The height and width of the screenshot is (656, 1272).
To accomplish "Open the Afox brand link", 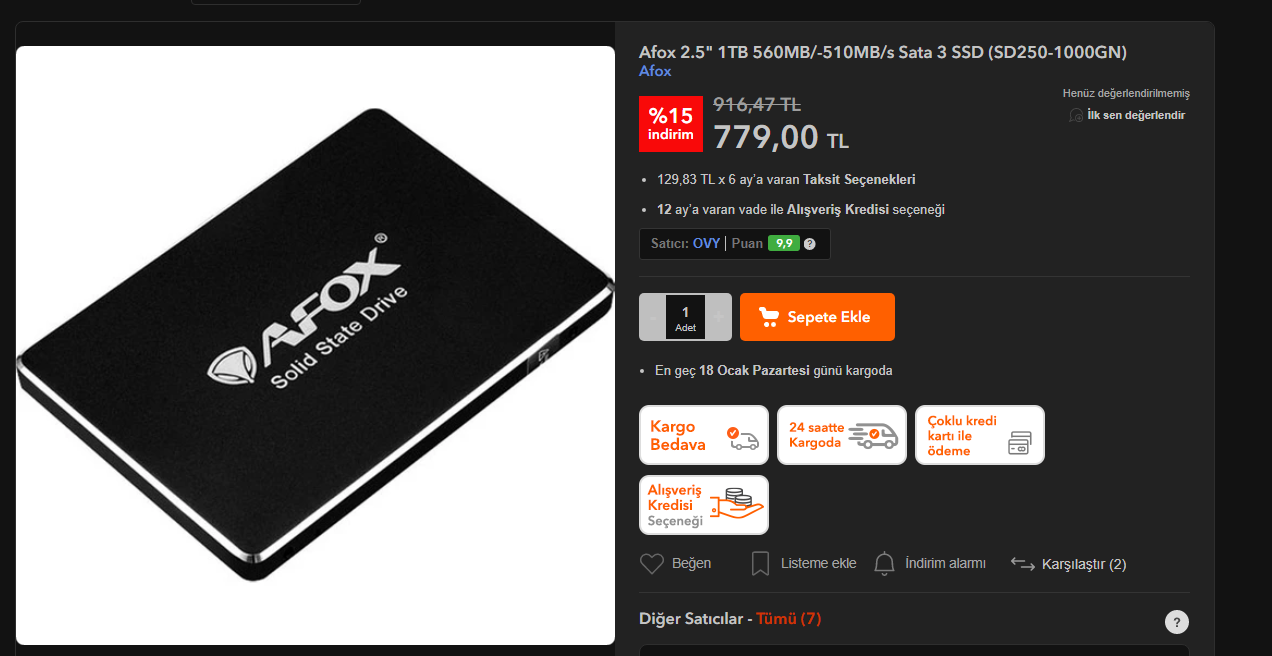I will pos(655,71).
